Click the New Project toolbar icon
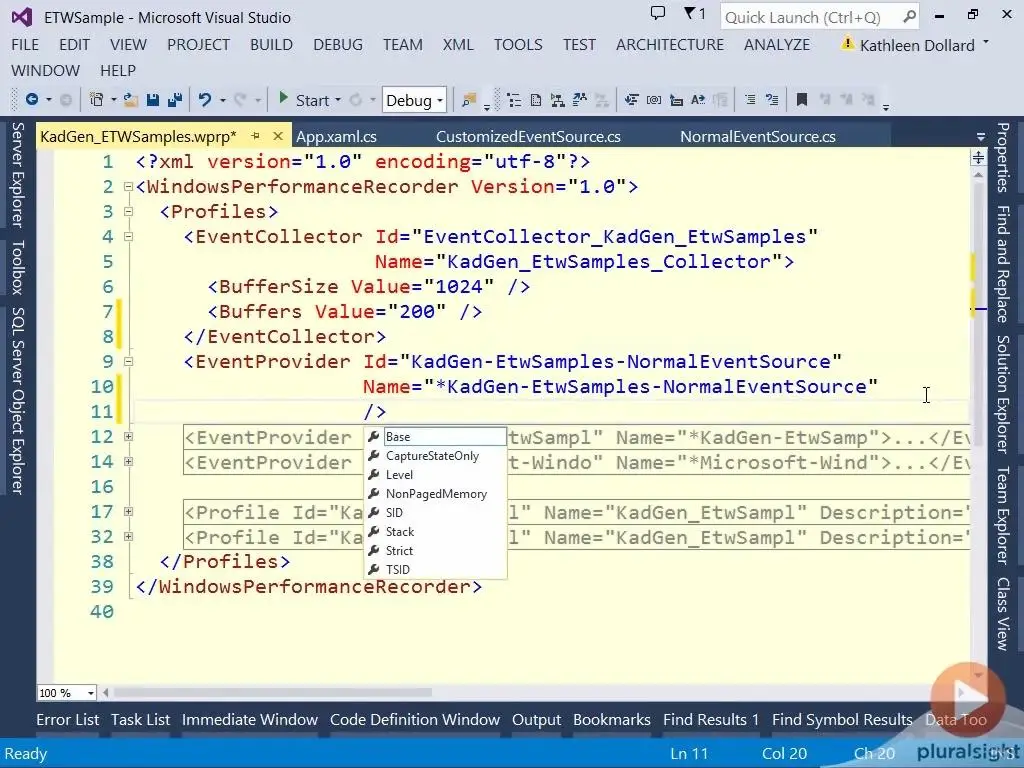 [97, 100]
